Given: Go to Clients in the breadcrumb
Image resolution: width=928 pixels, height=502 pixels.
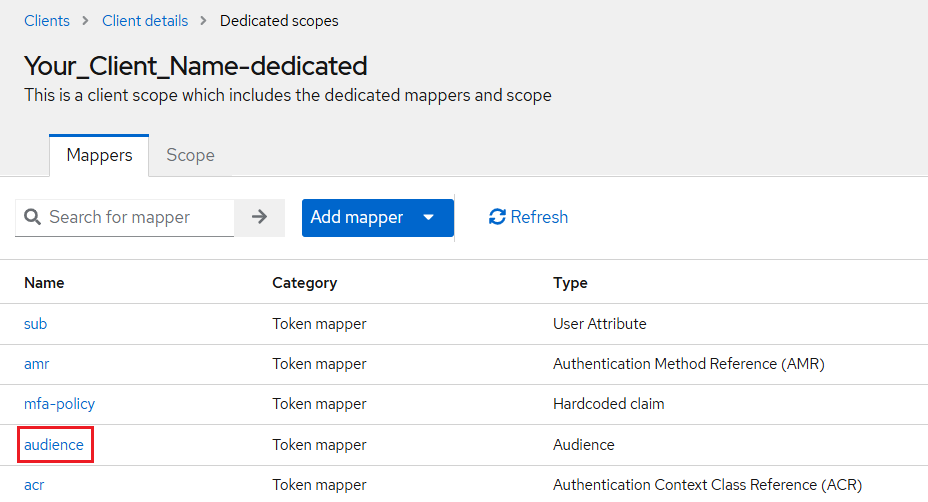Looking at the screenshot, I should click(47, 20).
